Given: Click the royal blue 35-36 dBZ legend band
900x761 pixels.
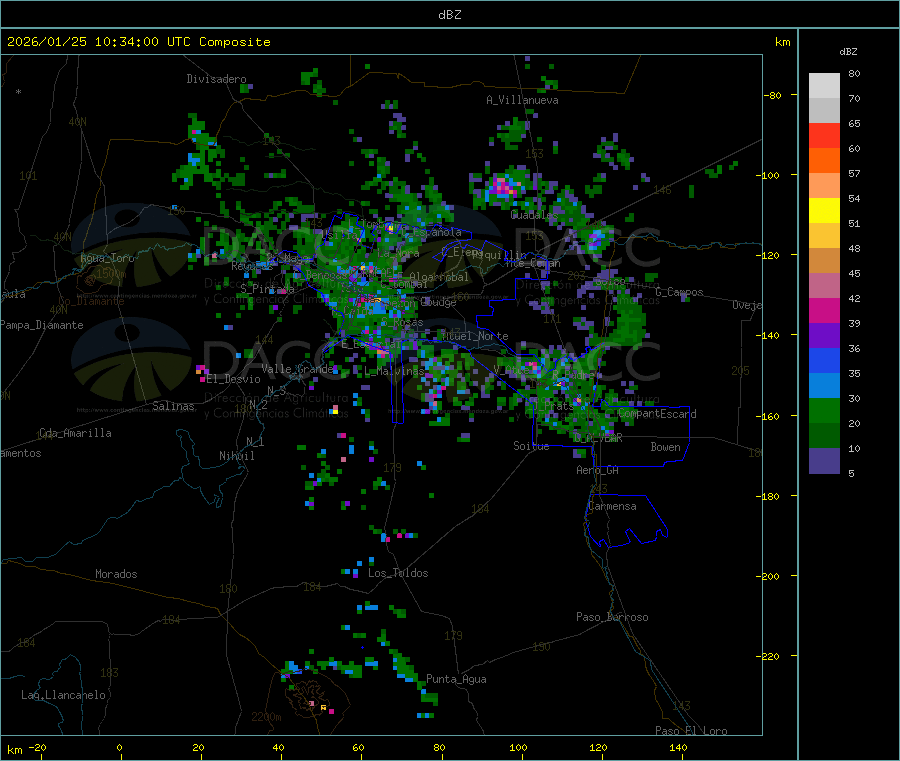Looking at the screenshot, I should point(824,360).
